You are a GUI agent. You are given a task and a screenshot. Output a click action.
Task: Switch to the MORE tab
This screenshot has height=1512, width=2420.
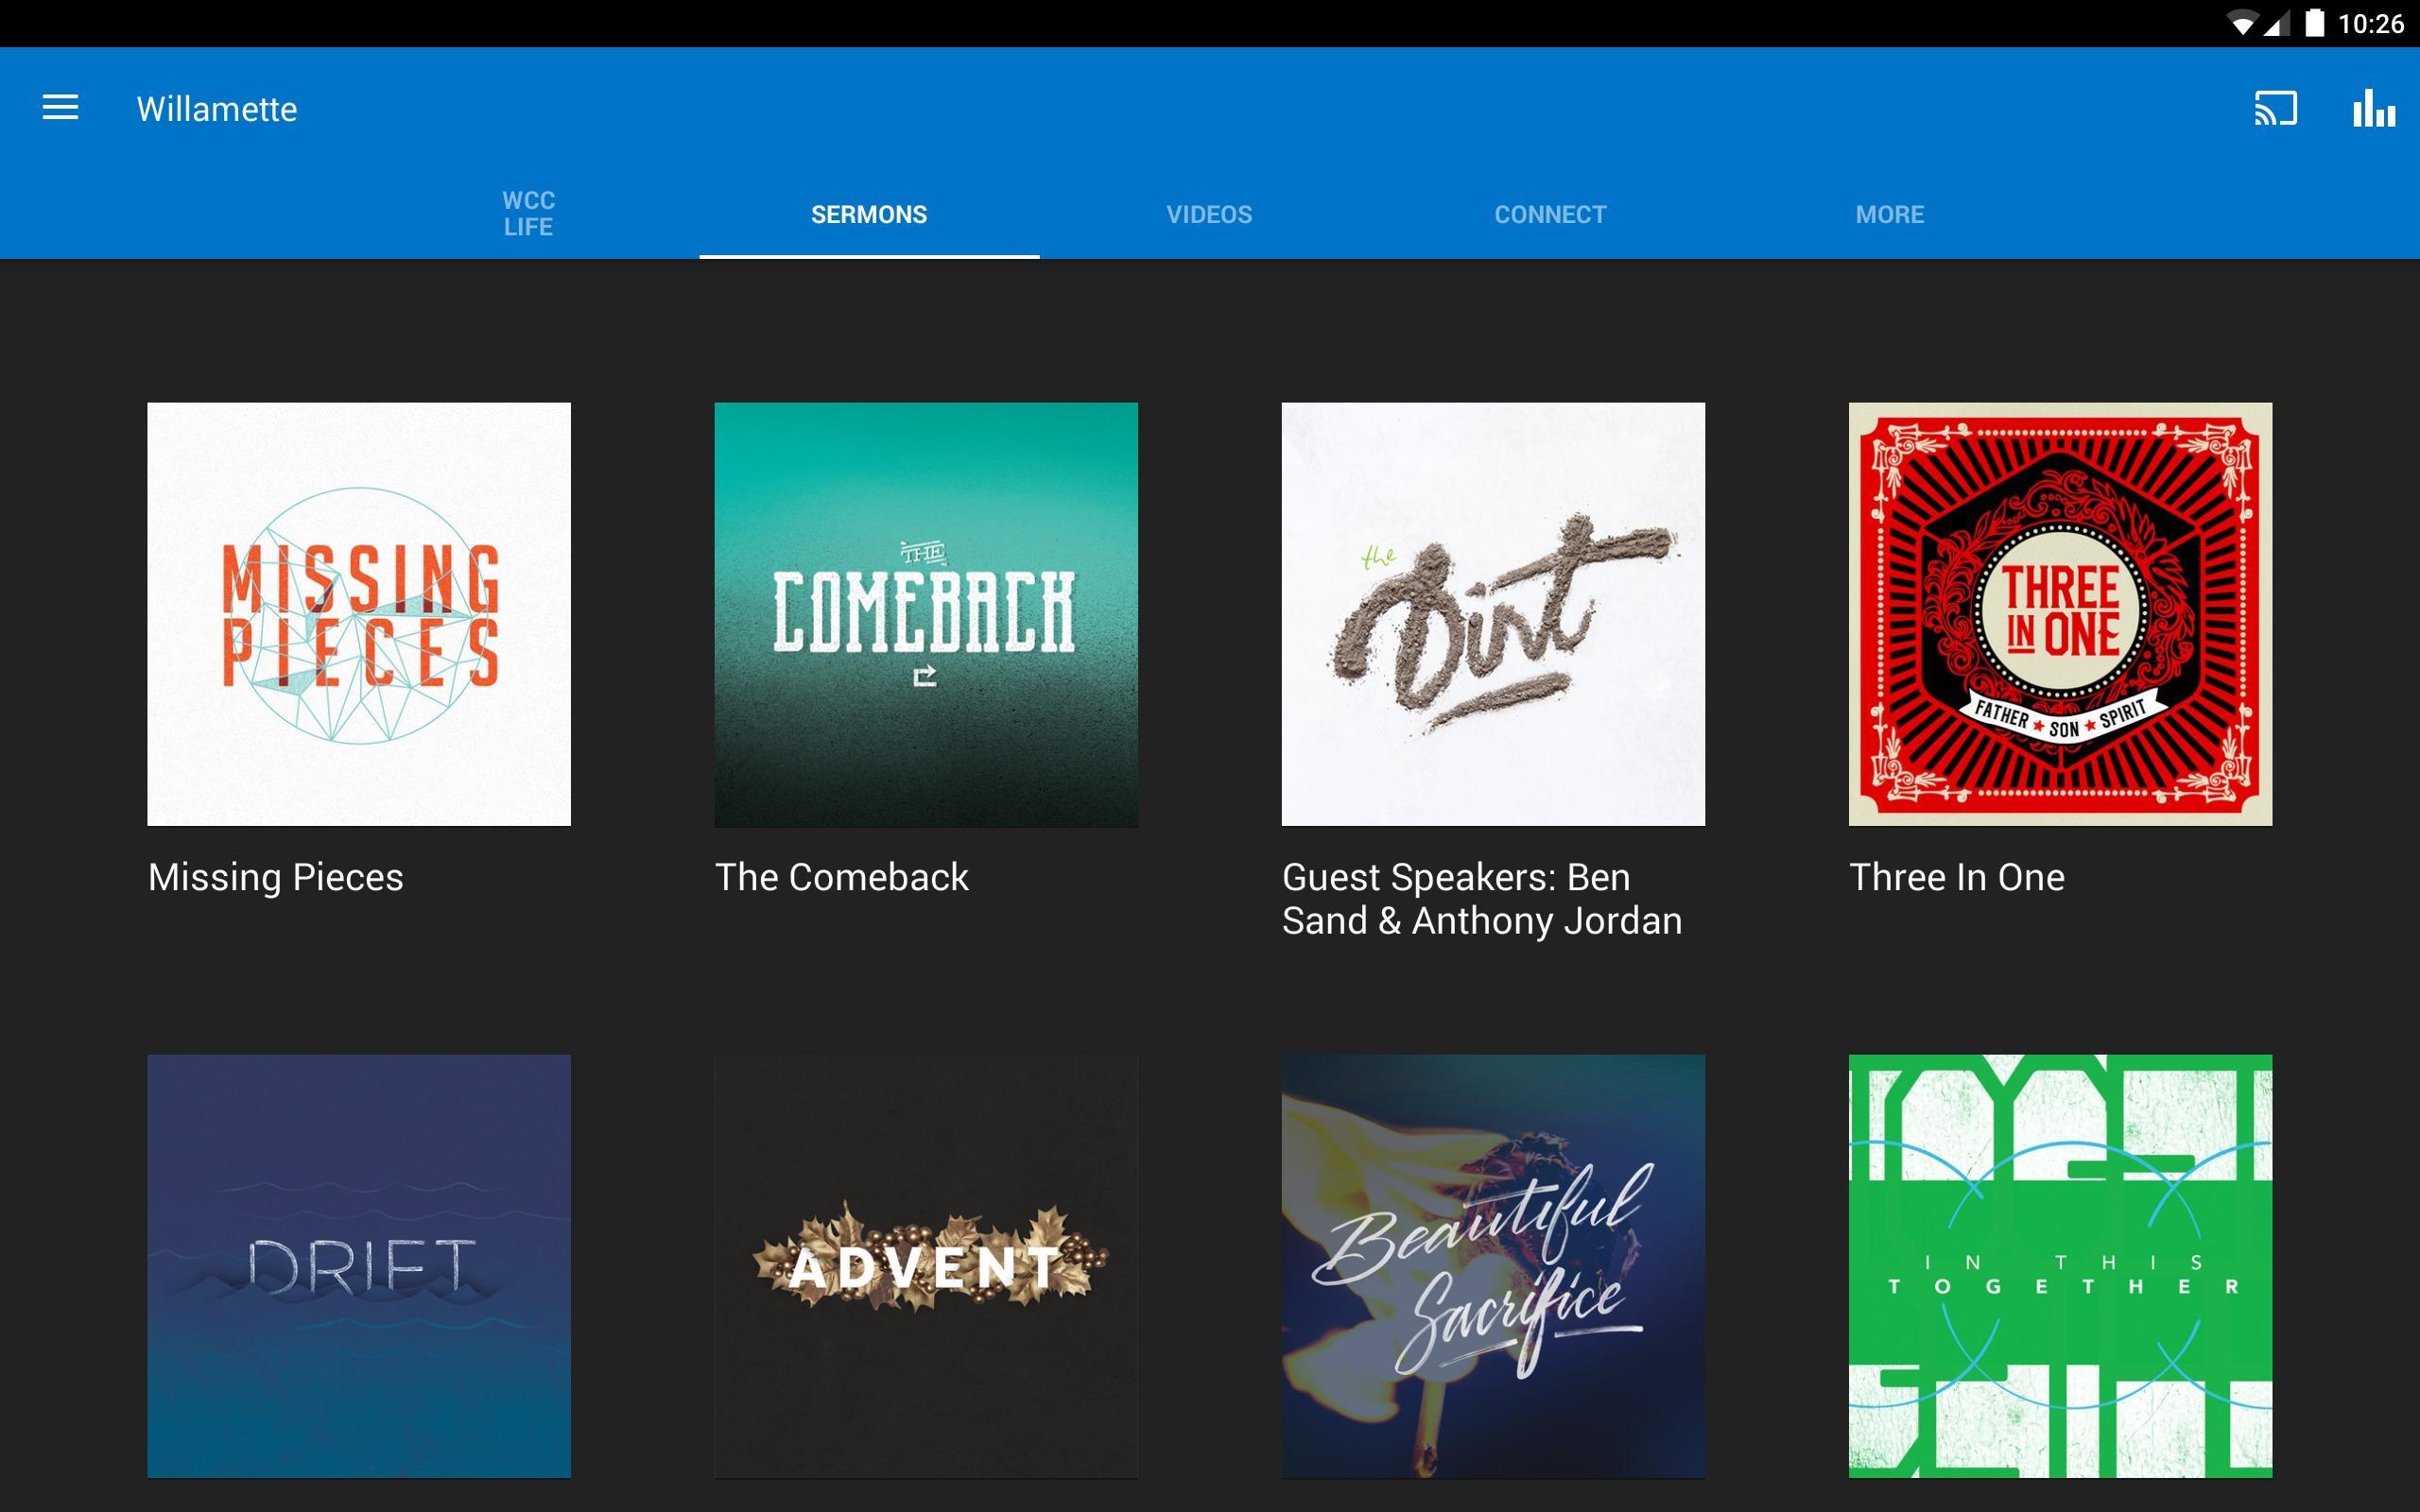click(x=1890, y=214)
